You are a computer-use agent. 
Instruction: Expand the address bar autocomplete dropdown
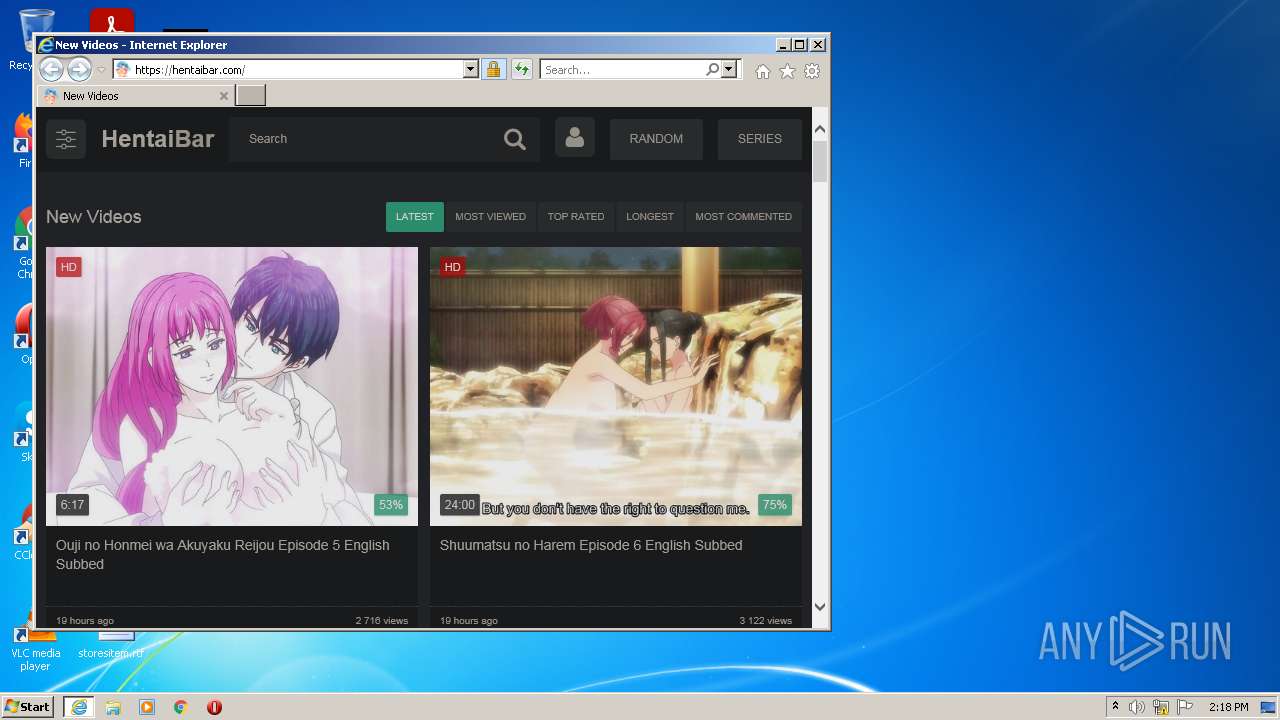coord(471,70)
